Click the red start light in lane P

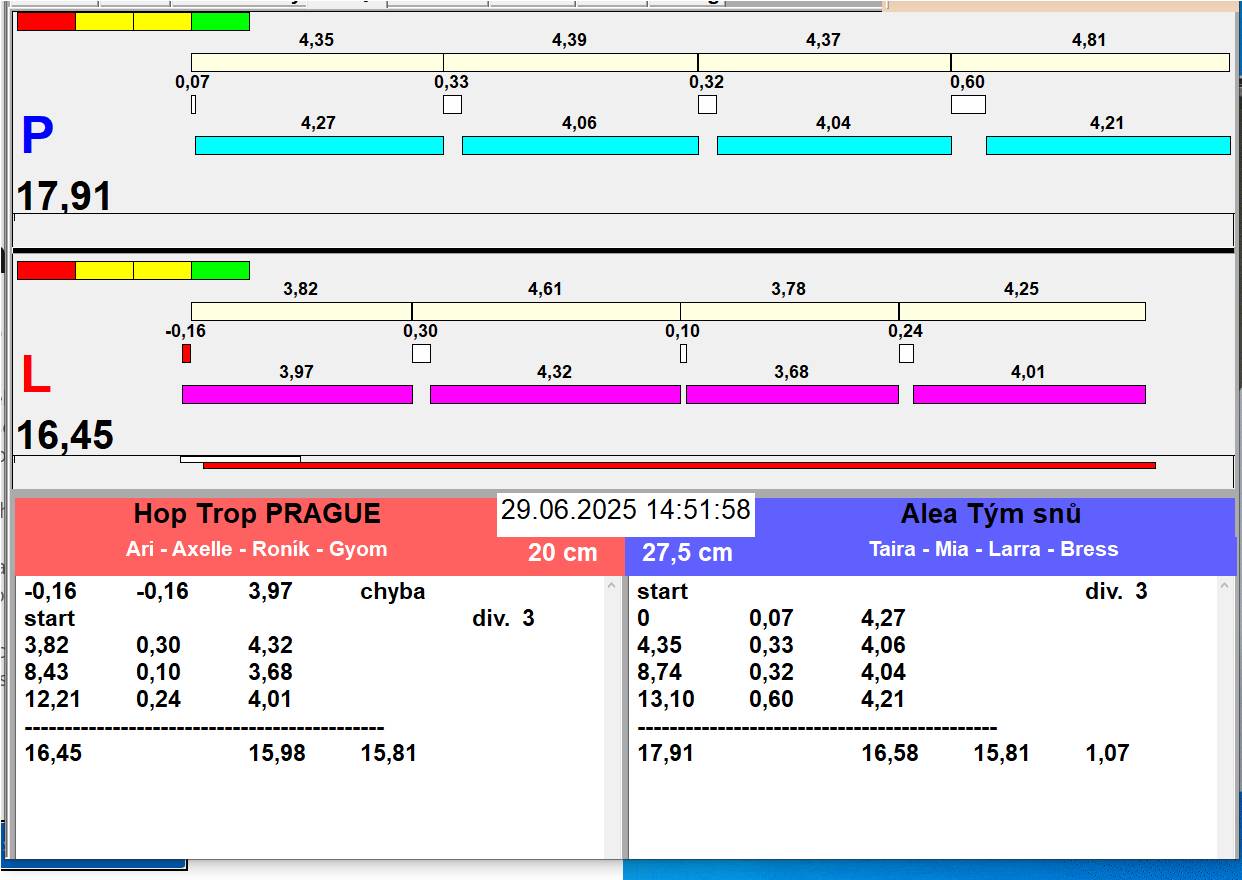pyautogui.click(x=46, y=21)
